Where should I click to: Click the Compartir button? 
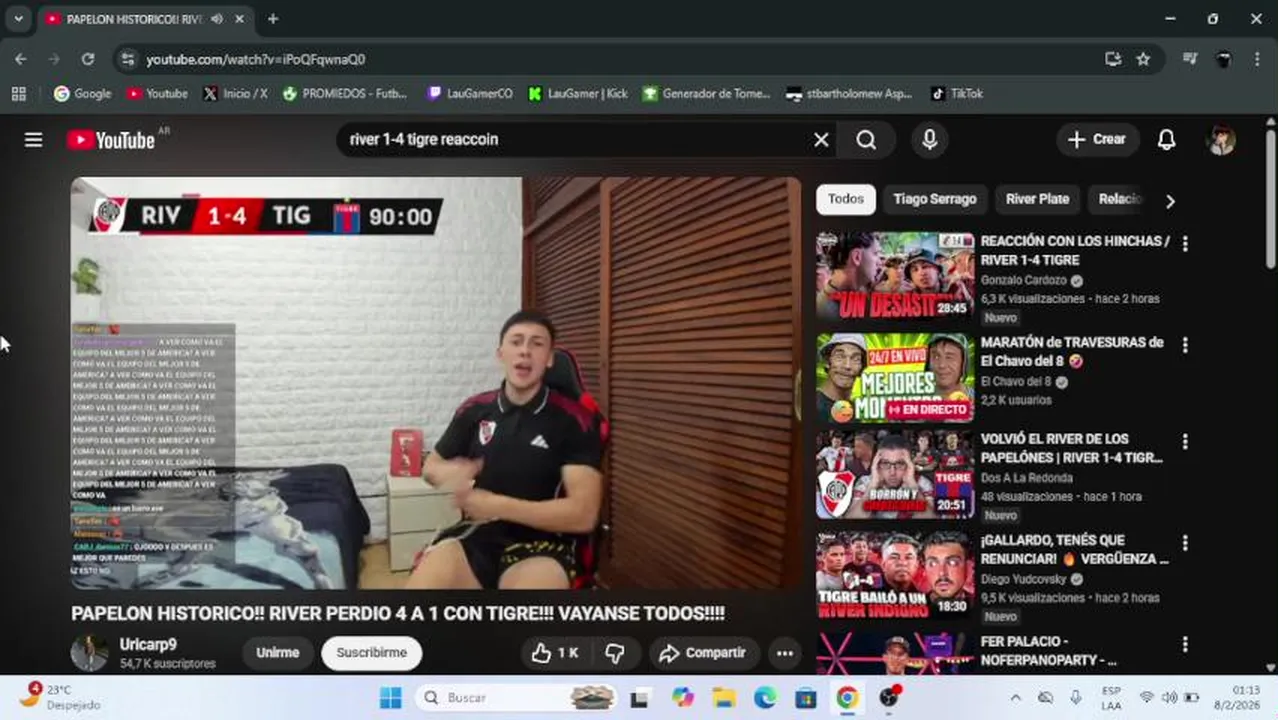pyautogui.click(x=703, y=653)
